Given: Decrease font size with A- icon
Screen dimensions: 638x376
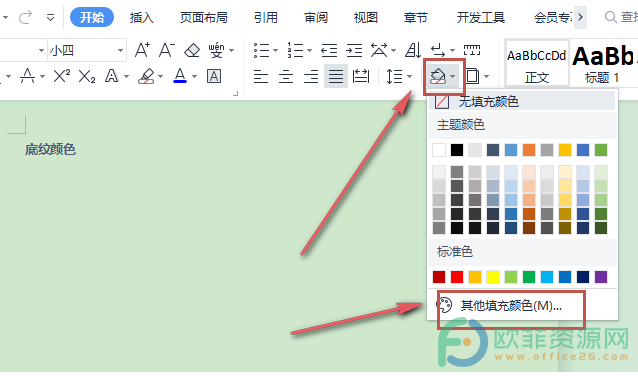Looking at the screenshot, I should tap(167, 50).
